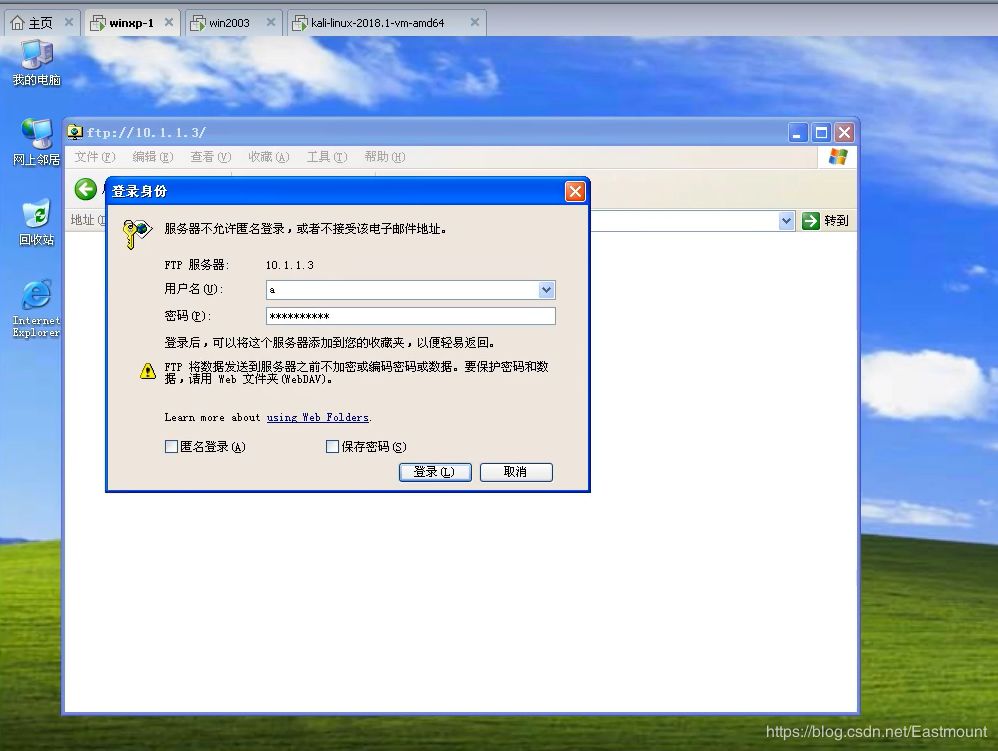Close the winxp-1 VM tab

[169, 22]
